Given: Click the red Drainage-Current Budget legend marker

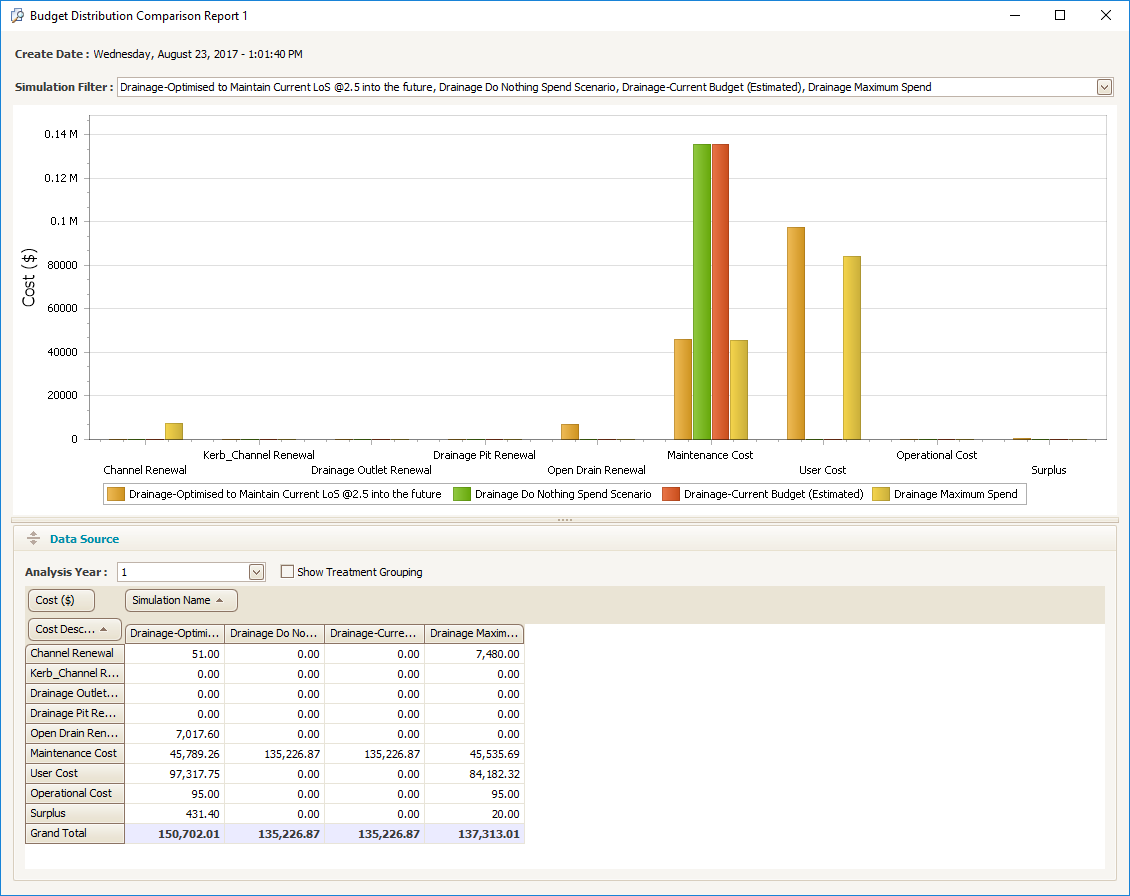Looking at the screenshot, I should point(670,494).
